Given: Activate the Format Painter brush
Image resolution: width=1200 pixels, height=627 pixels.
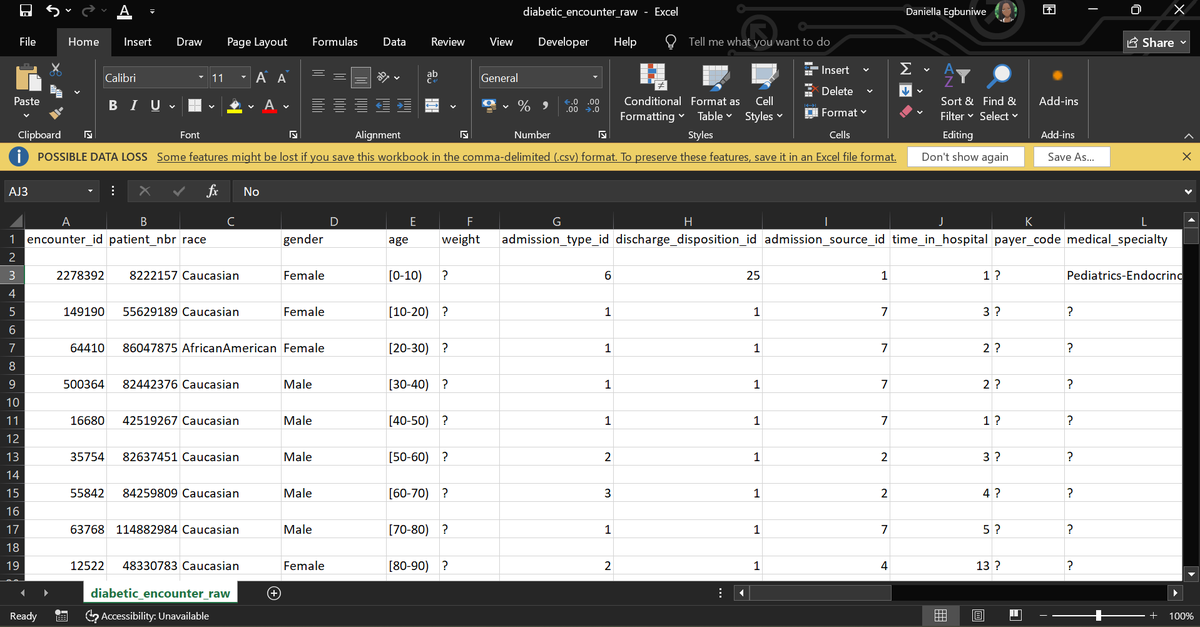Looking at the screenshot, I should click(56, 114).
